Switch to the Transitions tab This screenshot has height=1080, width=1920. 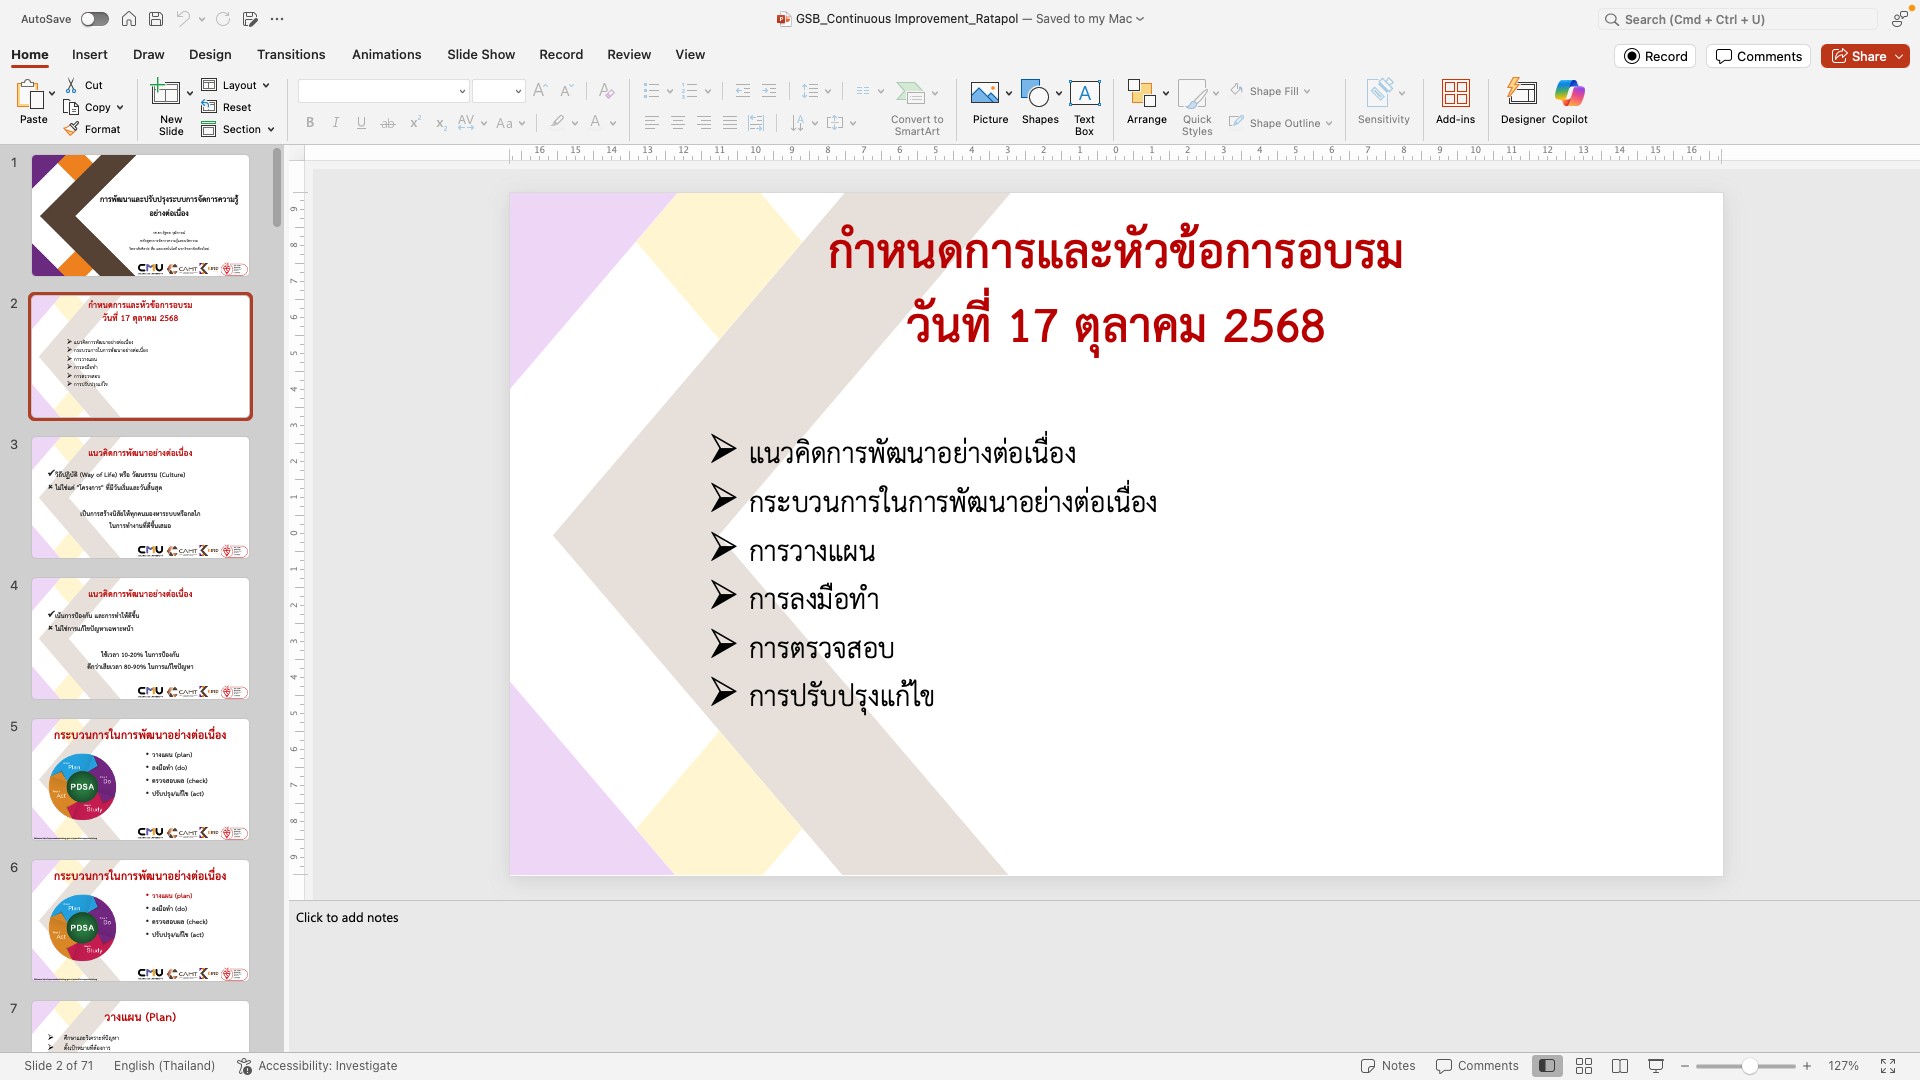(291, 55)
